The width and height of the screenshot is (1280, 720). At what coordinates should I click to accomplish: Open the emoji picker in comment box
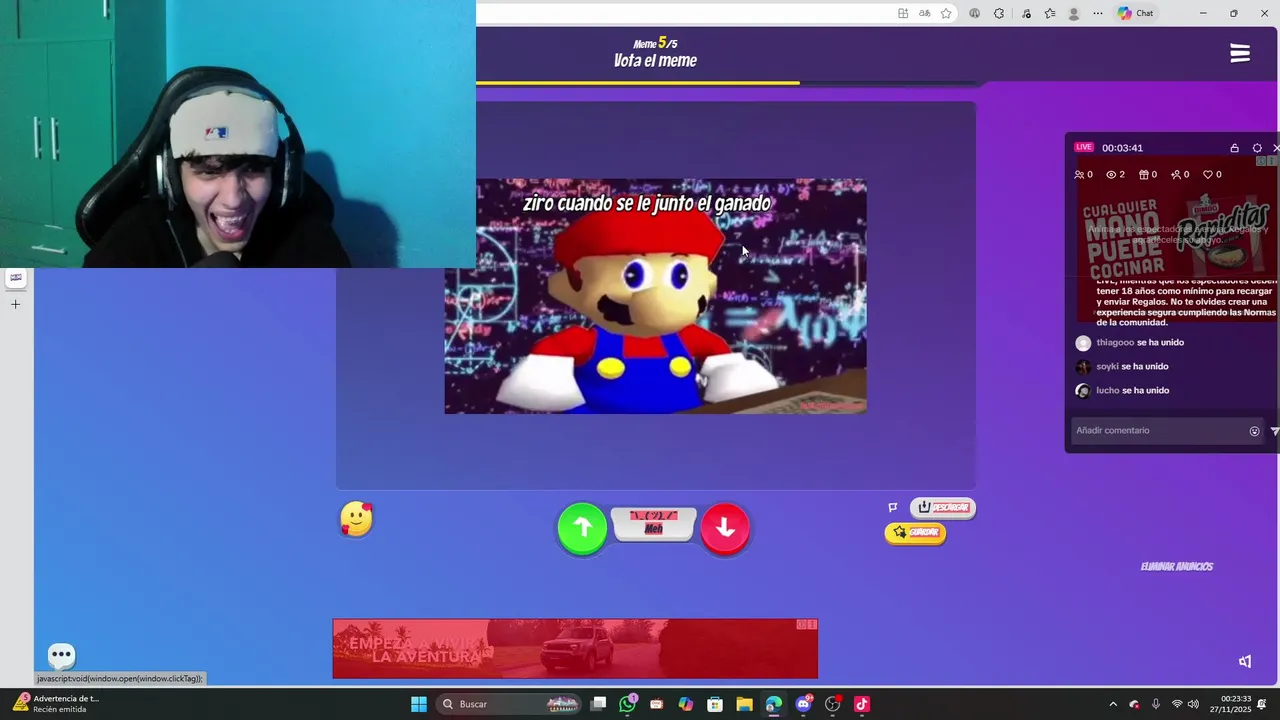pyautogui.click(x=1254, y=431)
